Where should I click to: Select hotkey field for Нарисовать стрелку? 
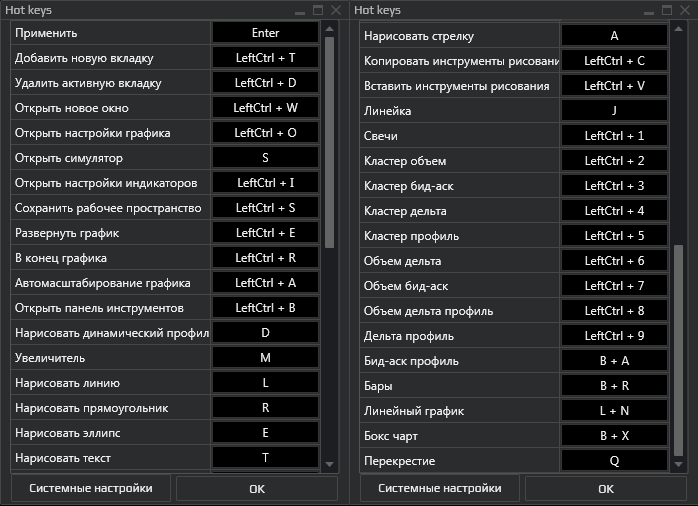[614, 35]
